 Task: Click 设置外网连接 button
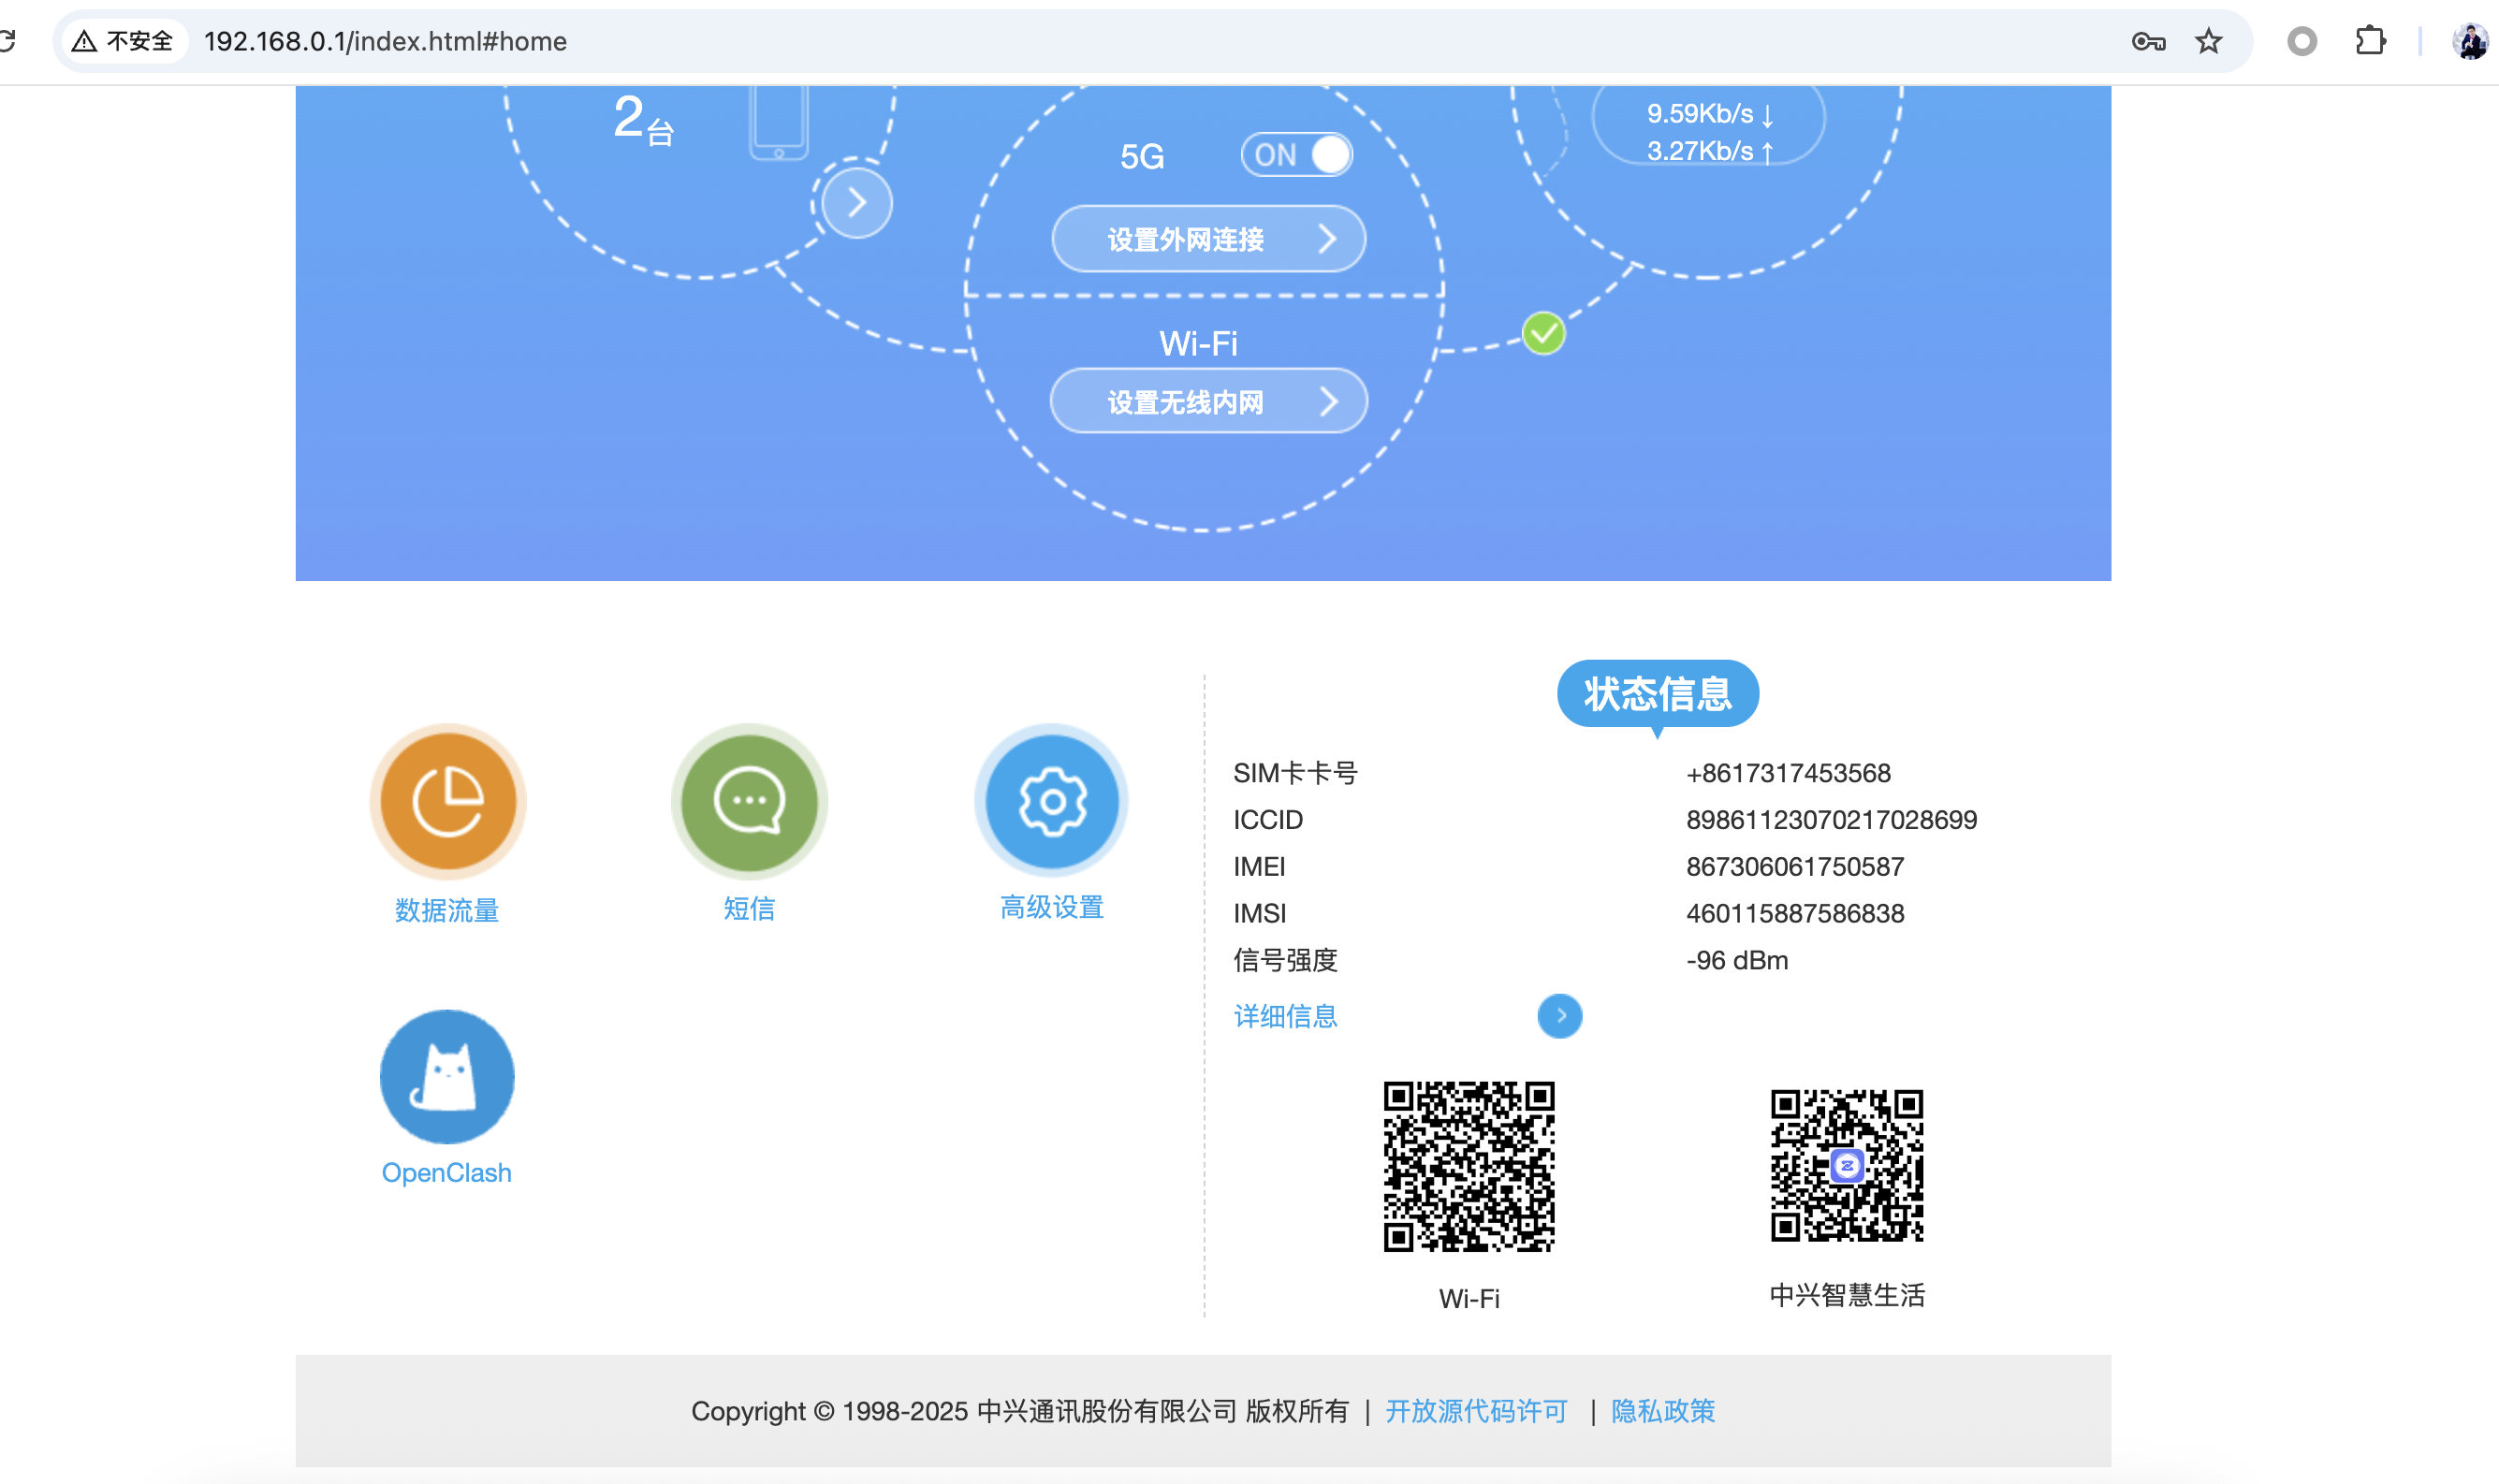(x=1208, y=239)
